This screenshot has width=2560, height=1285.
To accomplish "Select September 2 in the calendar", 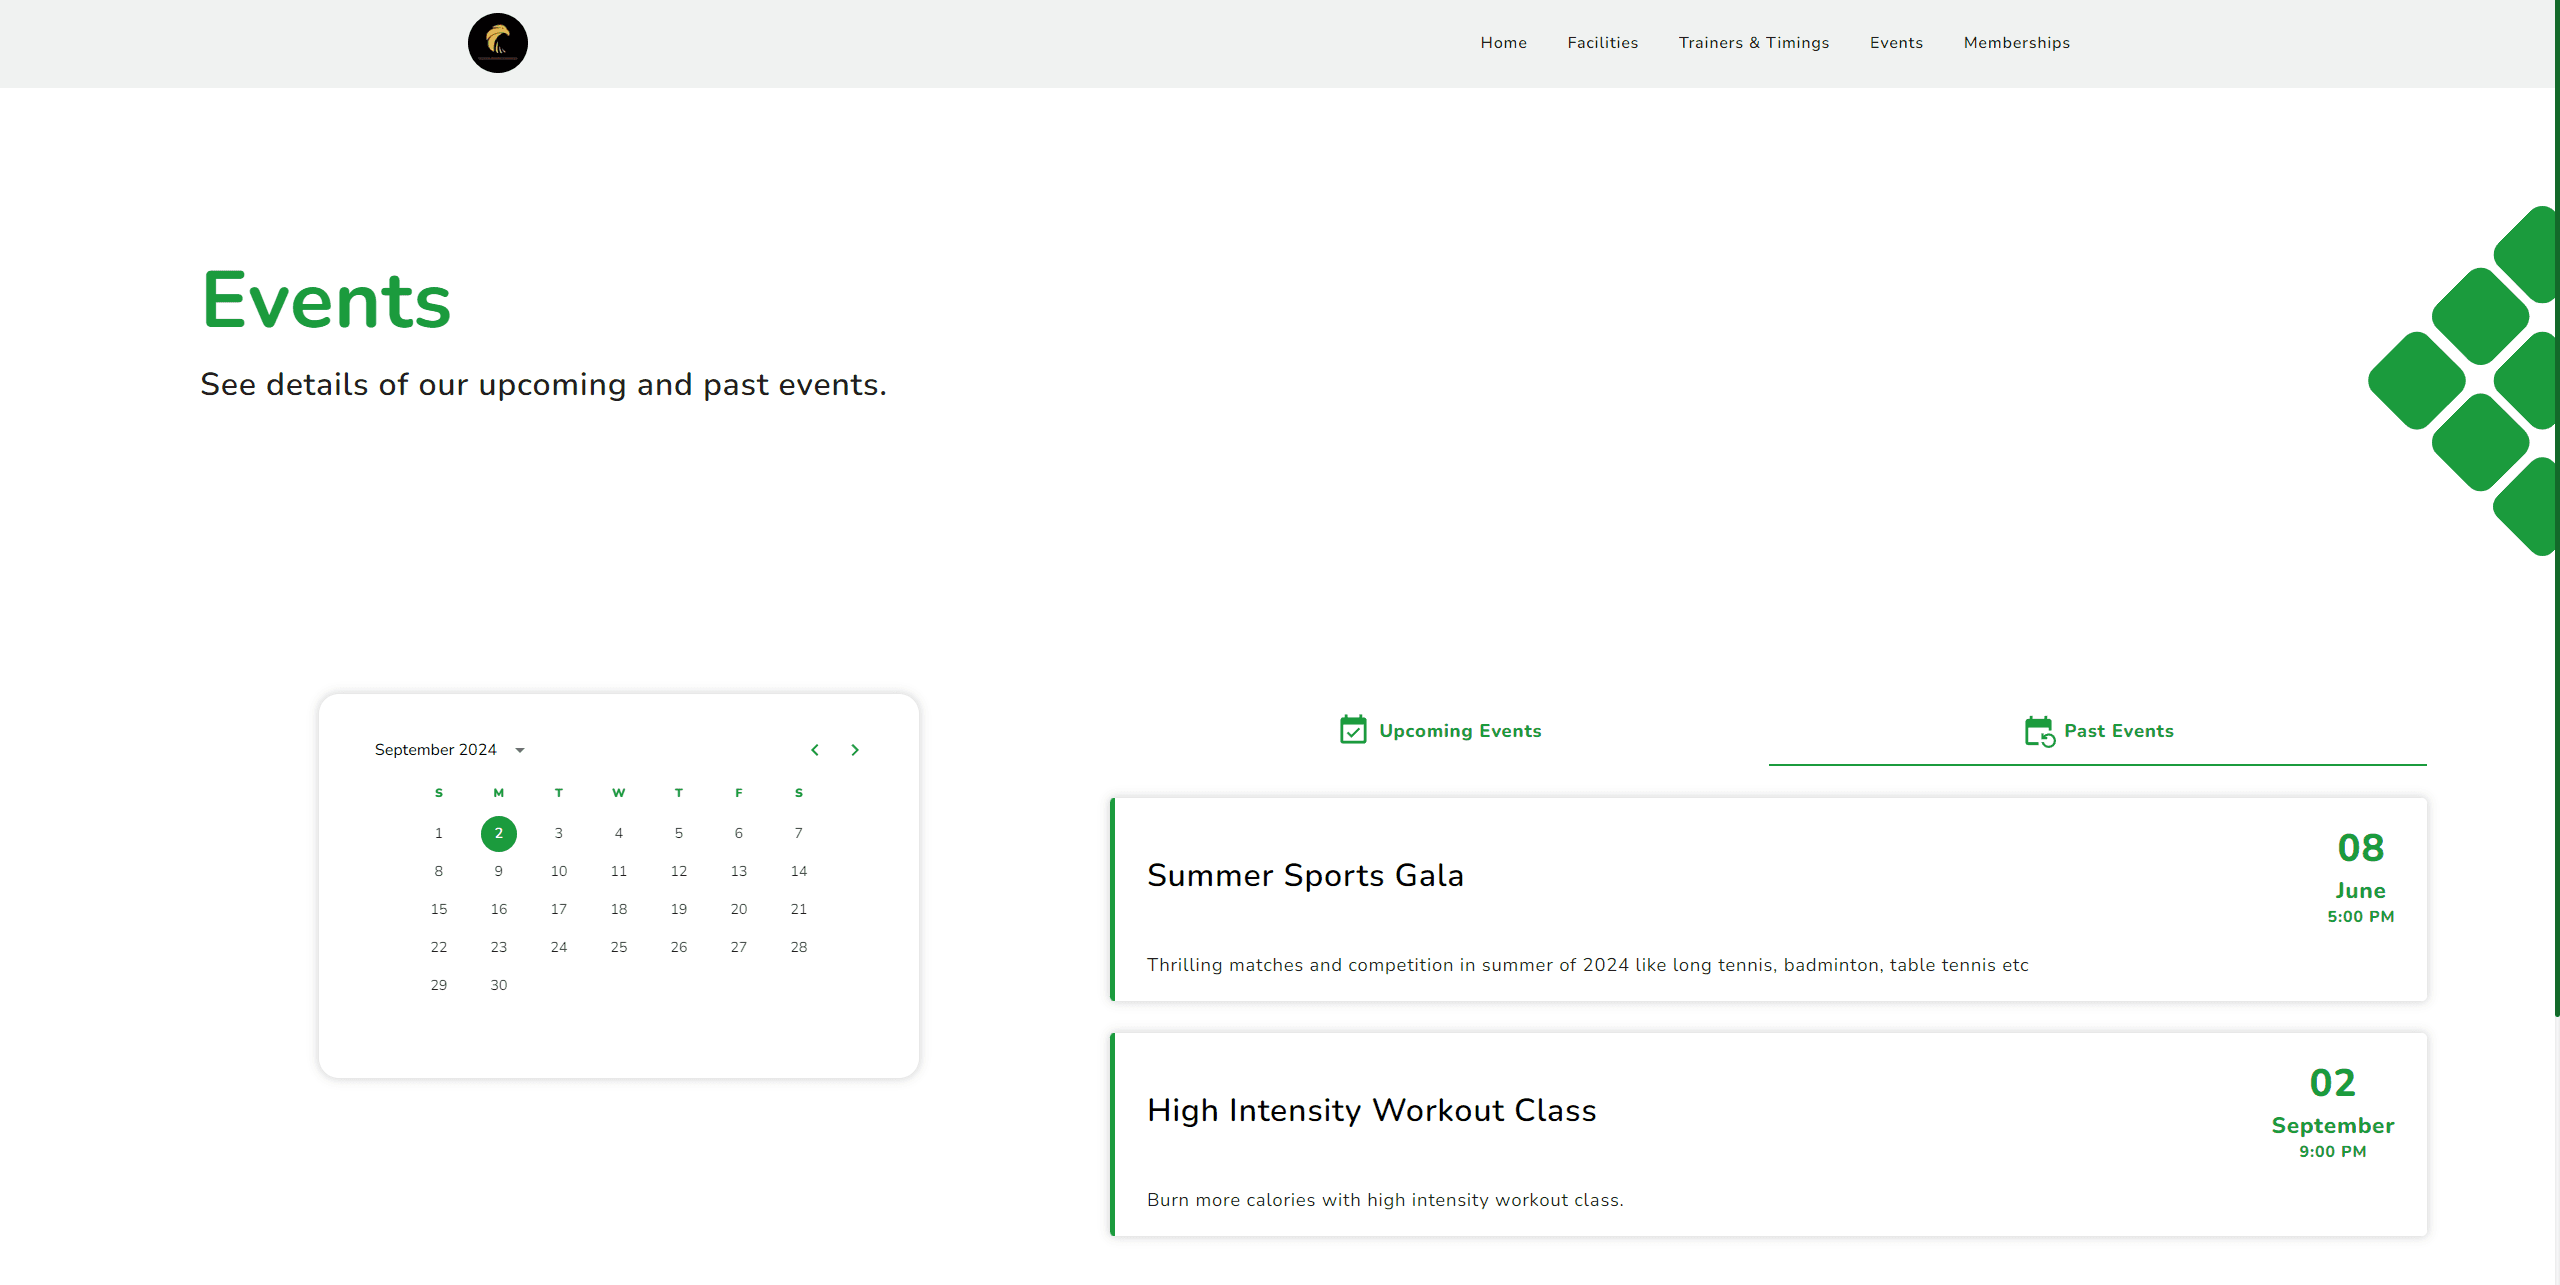I will click(499, 833).
